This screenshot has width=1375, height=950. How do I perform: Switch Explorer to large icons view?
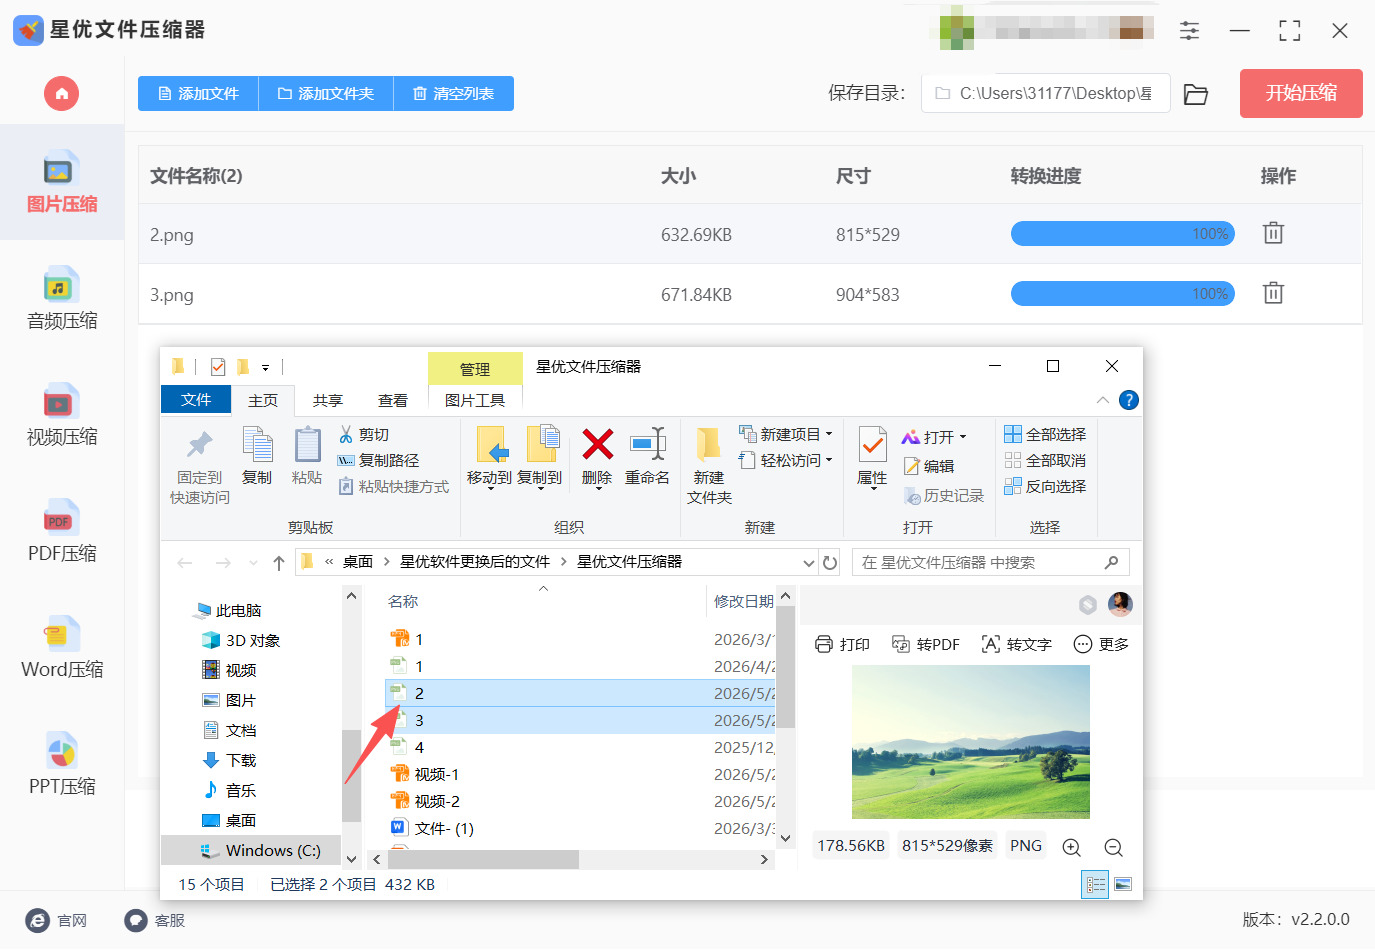point(1123,884)
